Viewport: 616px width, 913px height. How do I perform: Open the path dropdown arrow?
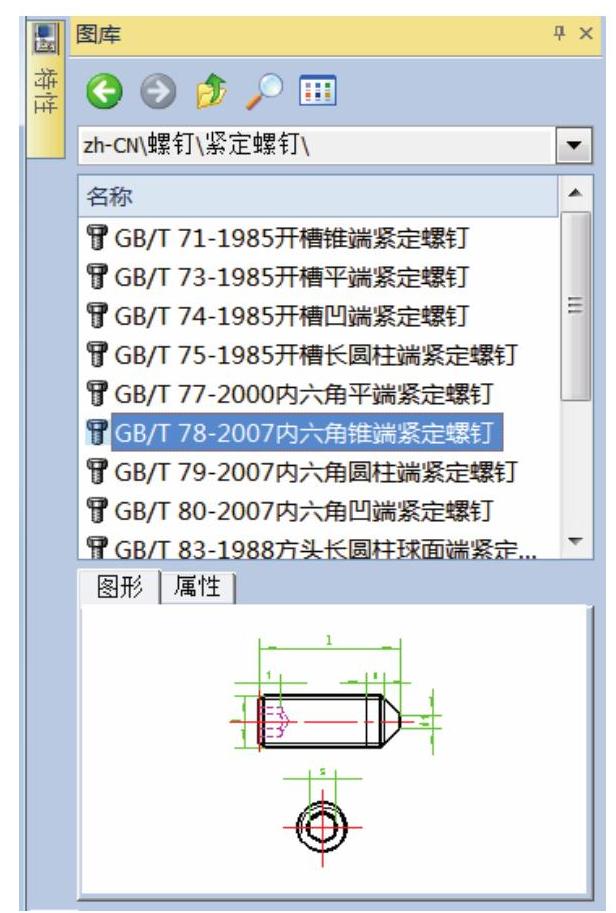point(574,144)
